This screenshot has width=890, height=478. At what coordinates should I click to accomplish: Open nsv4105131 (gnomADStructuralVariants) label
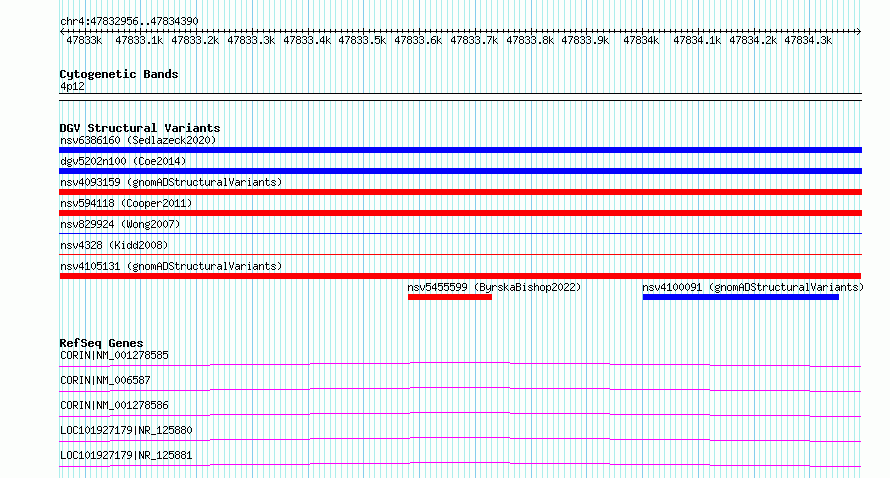click(x=171, y=266)
